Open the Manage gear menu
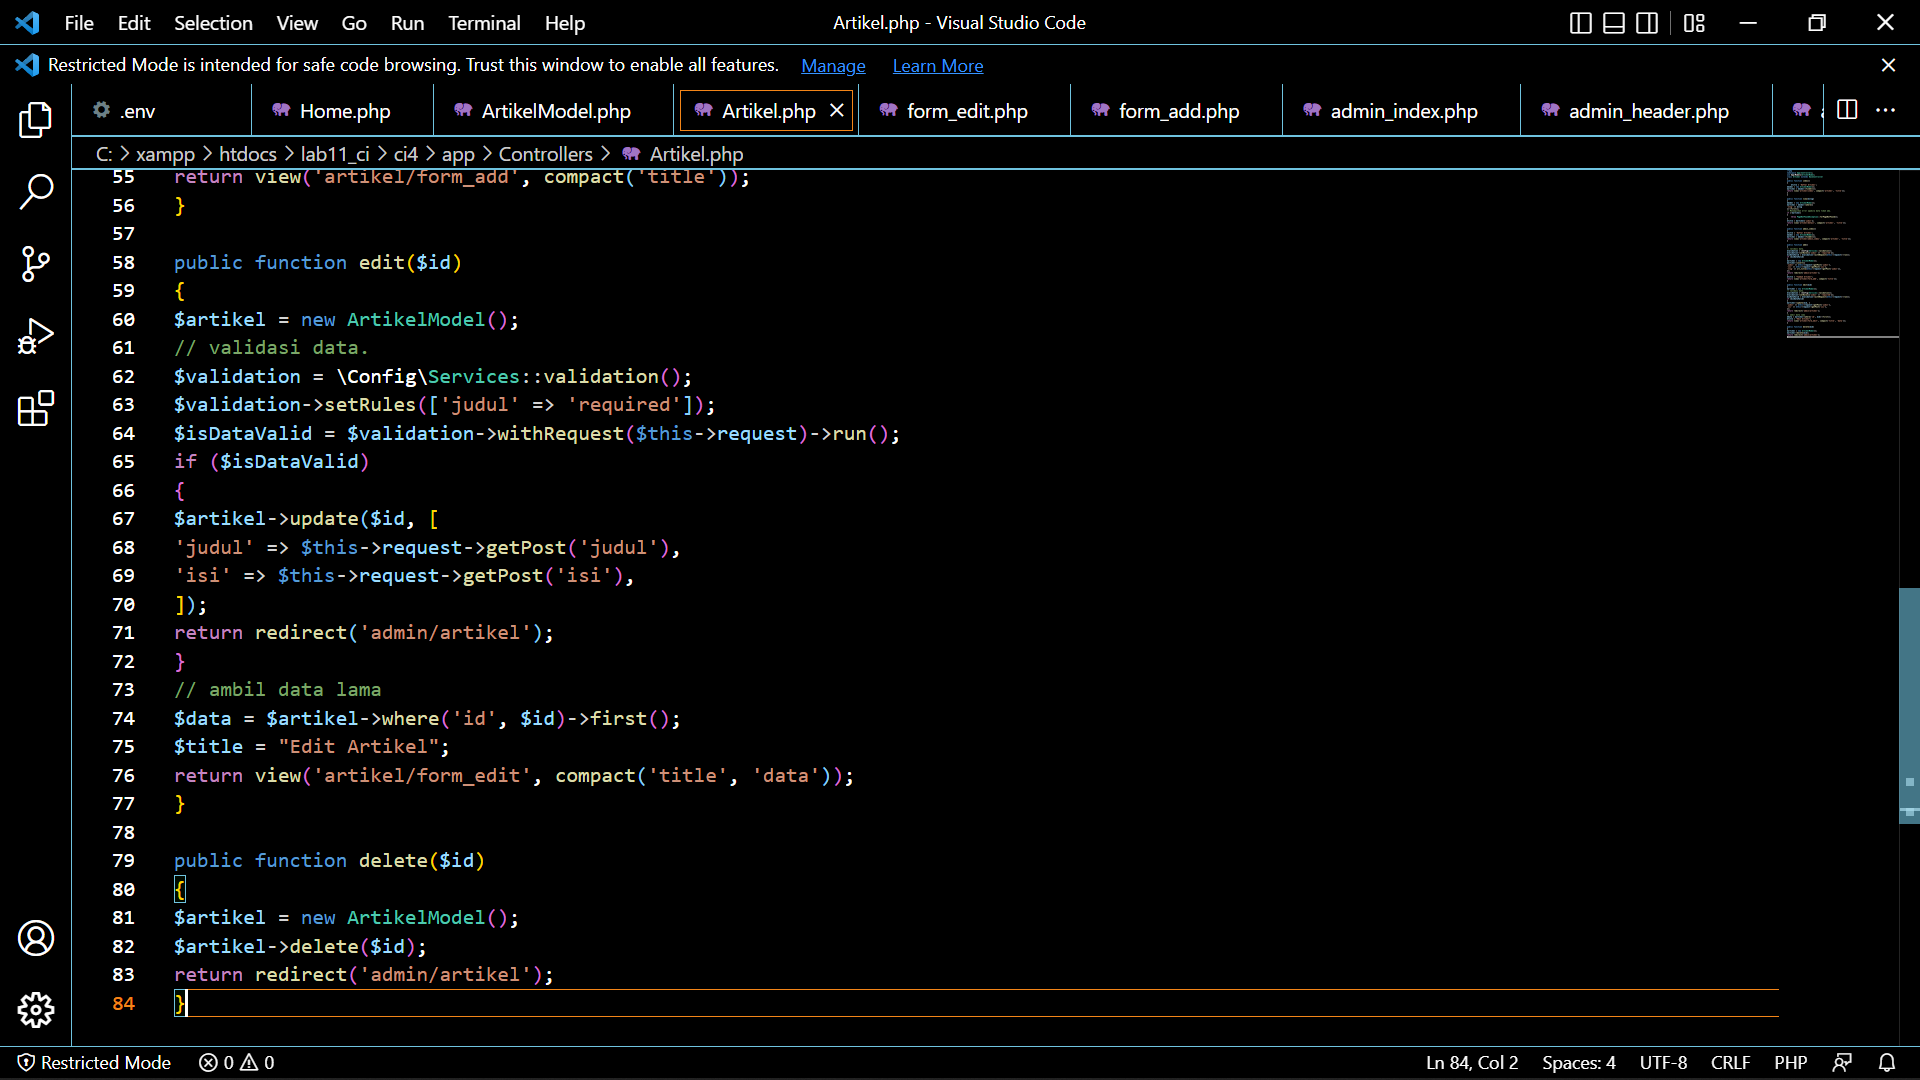The height and width of the screenshot is (1080, 1920). tap(36, 1010)
